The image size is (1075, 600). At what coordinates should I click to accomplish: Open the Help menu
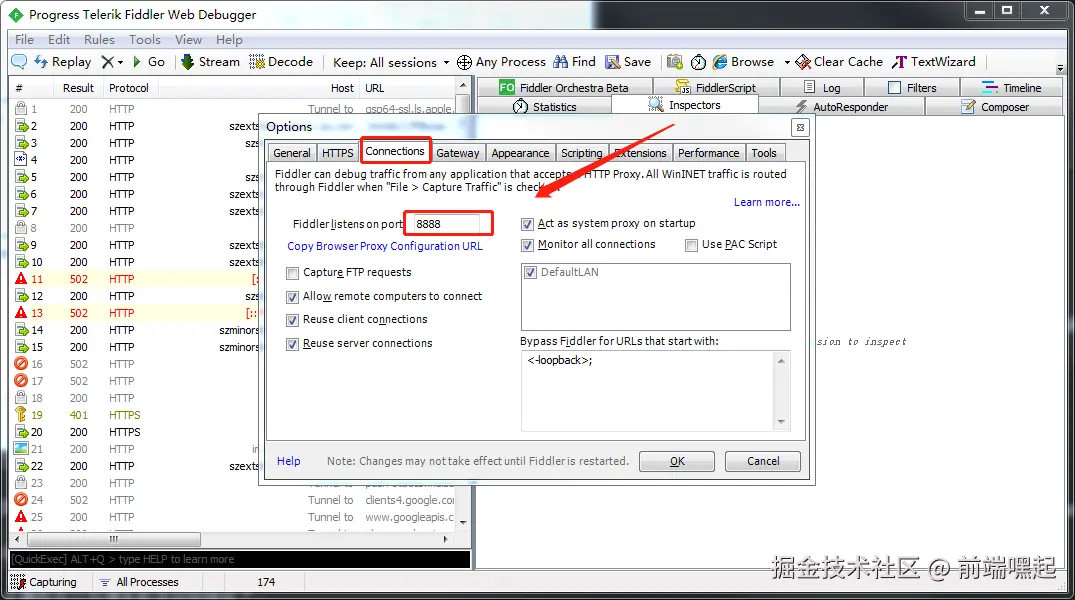pos(229,40)
